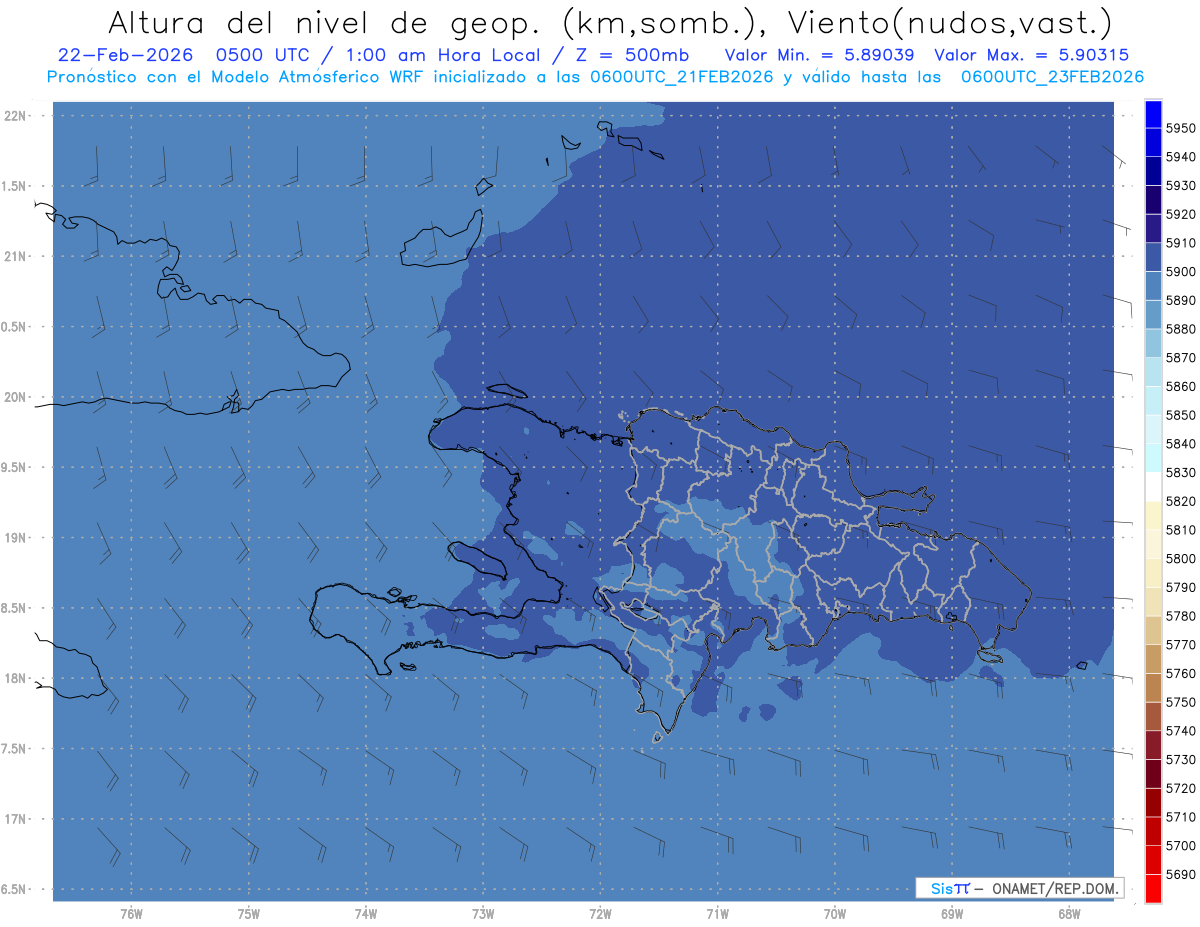Viewport: 1200px width, 927px height.
Task: Click the 5690 colorbar label
Action: click(x=1180, y=874)
